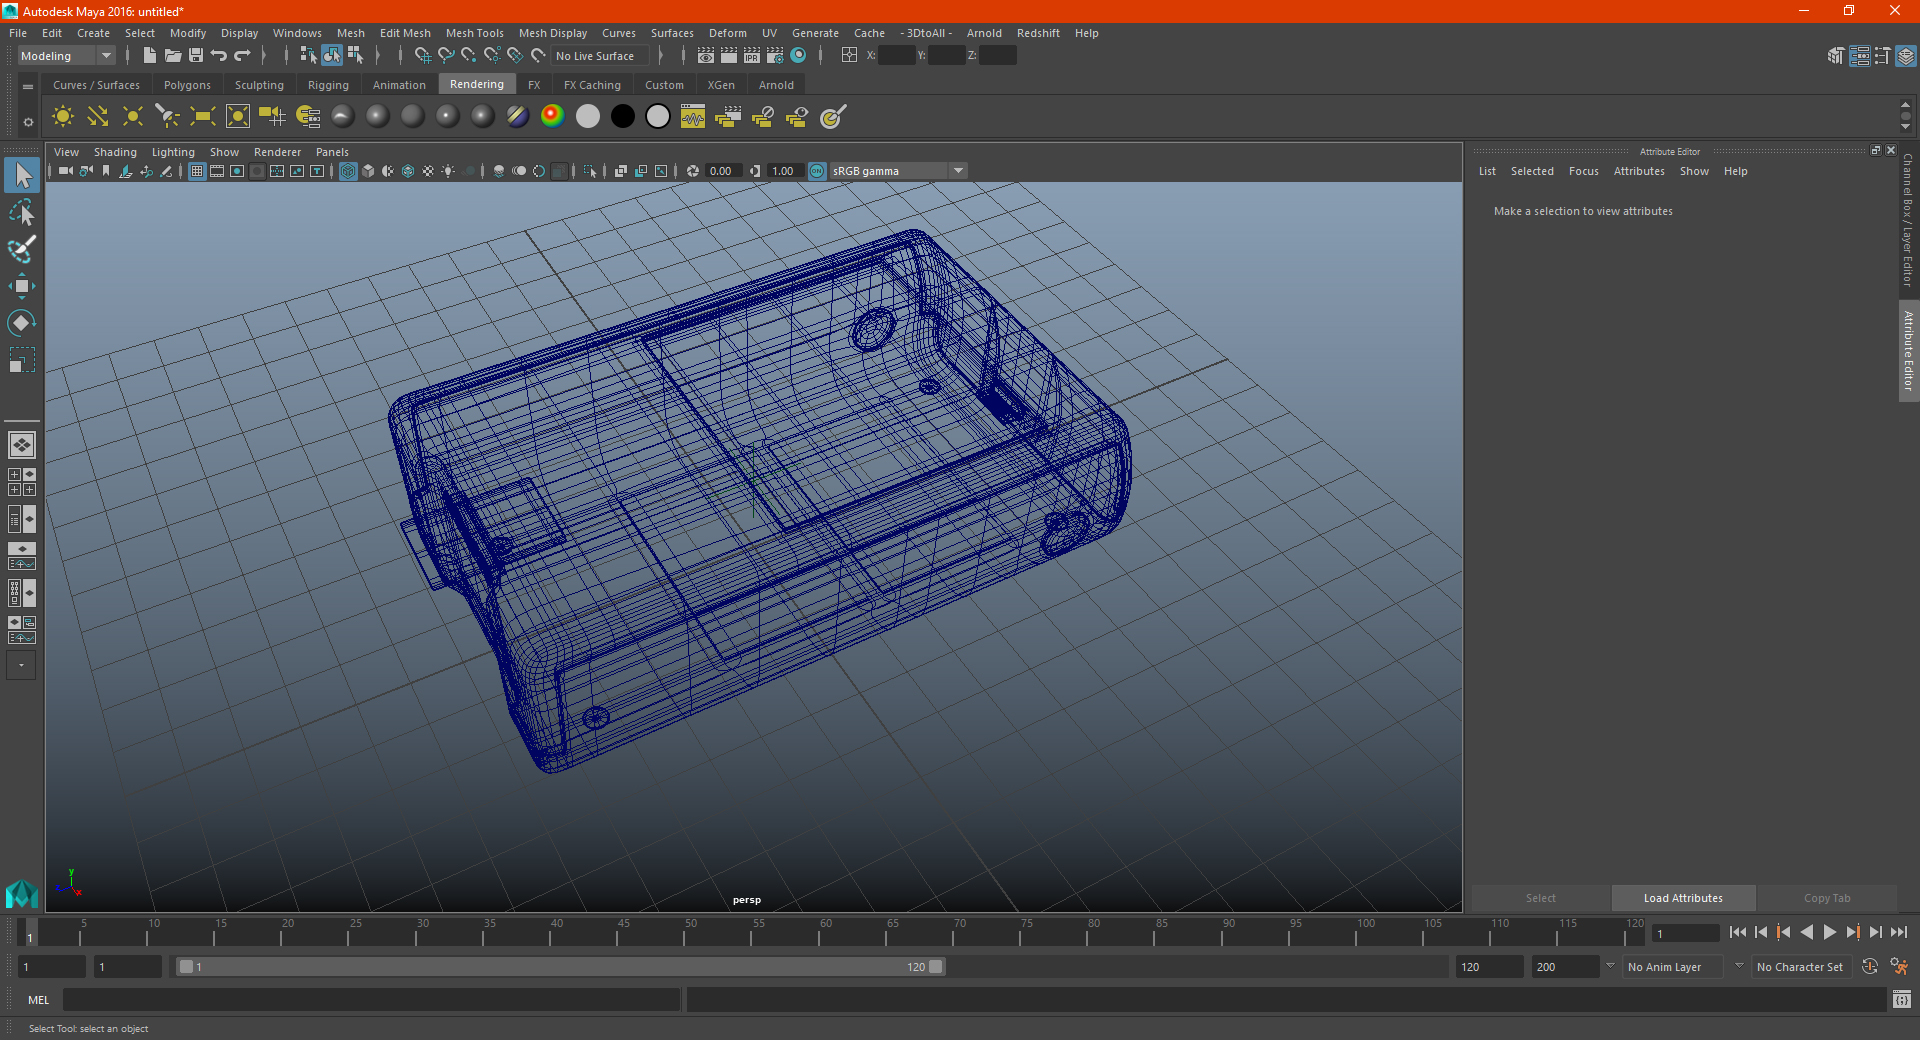The height and width of the screenshot is (1040, 1920).
Task: Click the single perspective layout icon
Action: click(x=22, y=445)
